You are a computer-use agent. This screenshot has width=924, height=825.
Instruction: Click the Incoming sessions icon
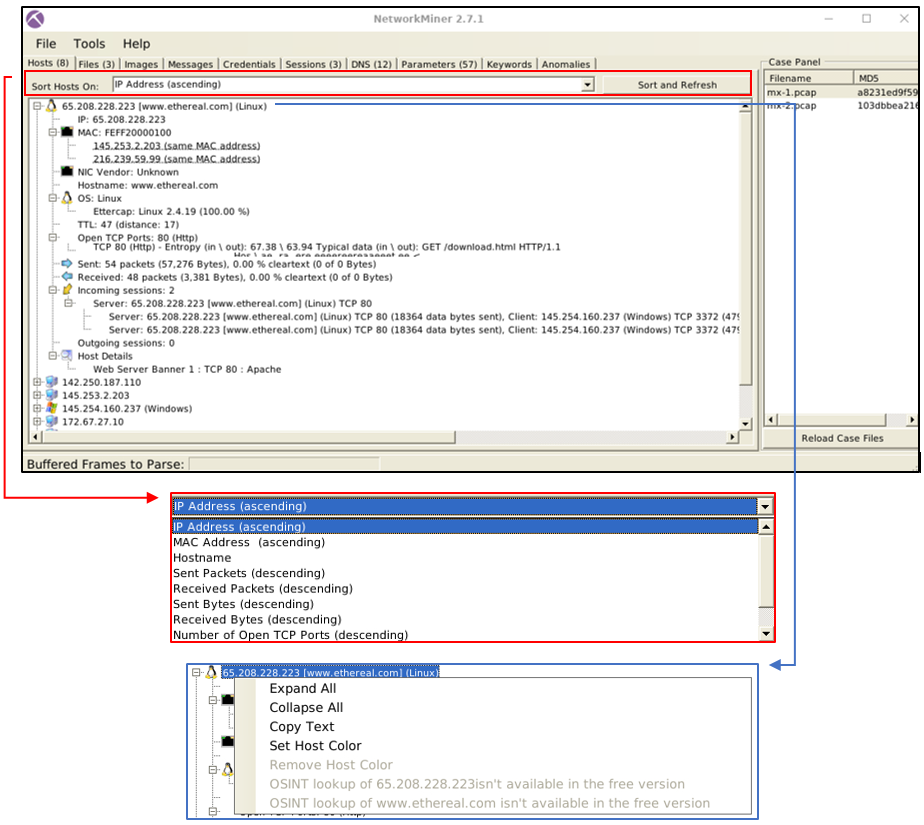(67, 290)
